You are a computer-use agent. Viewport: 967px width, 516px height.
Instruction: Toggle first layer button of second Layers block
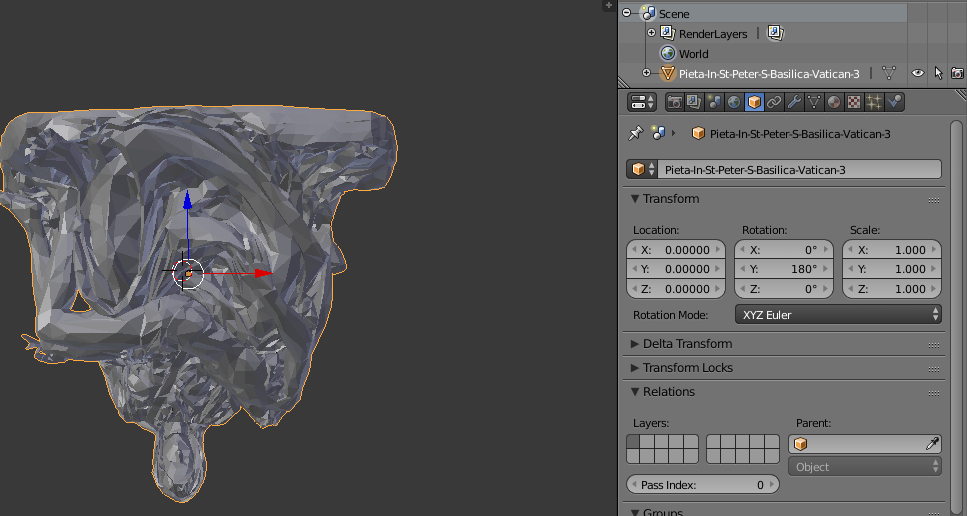(x=714, y=442)
